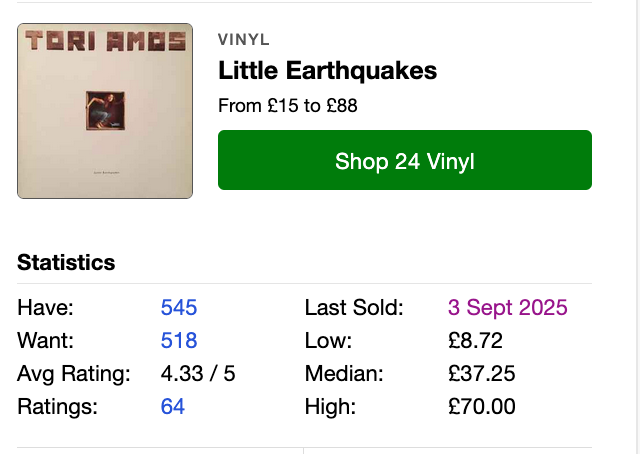Click the Have: label
Viewport: 640px width, 454px height.
[46, 307]
